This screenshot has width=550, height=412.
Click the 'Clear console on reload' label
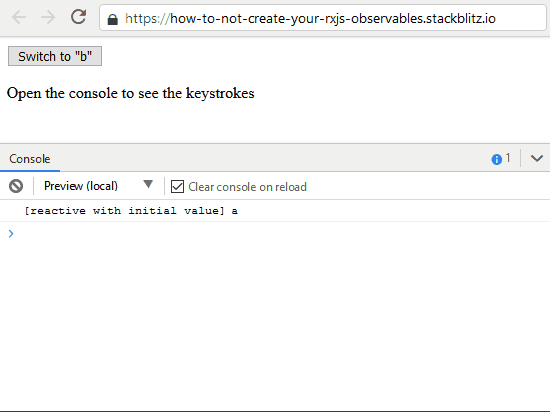[x=247, y=187]
